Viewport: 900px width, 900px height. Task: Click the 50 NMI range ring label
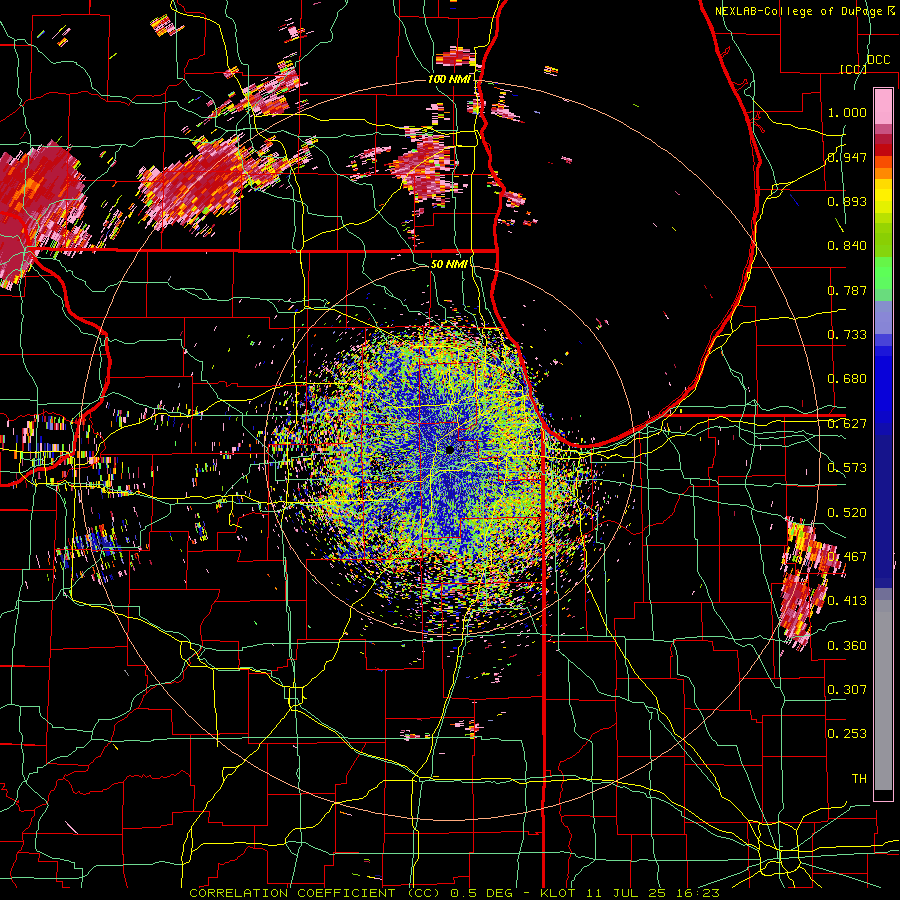(449, 264)
